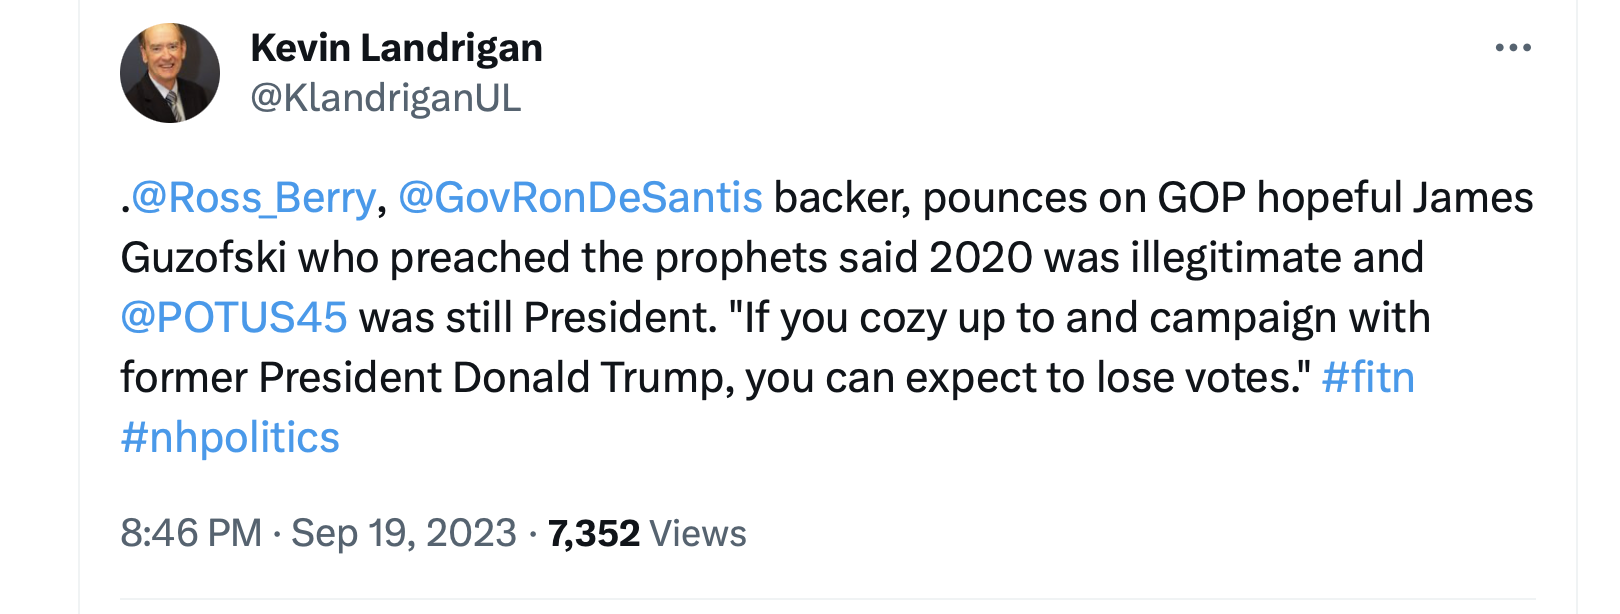
Task: Open the @POTUS45 mention link
Action: coord(234,318)
